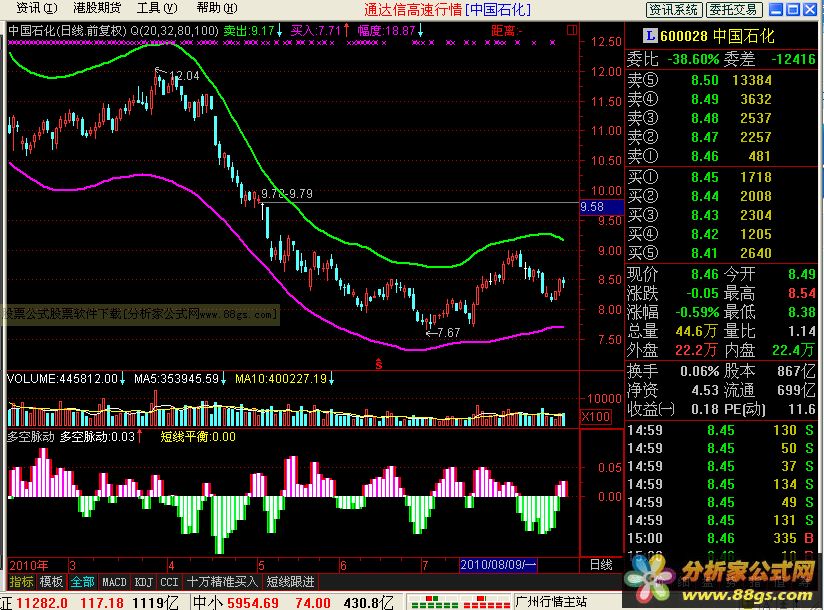Click the 9.58 price cursor label

pos(601,206)
